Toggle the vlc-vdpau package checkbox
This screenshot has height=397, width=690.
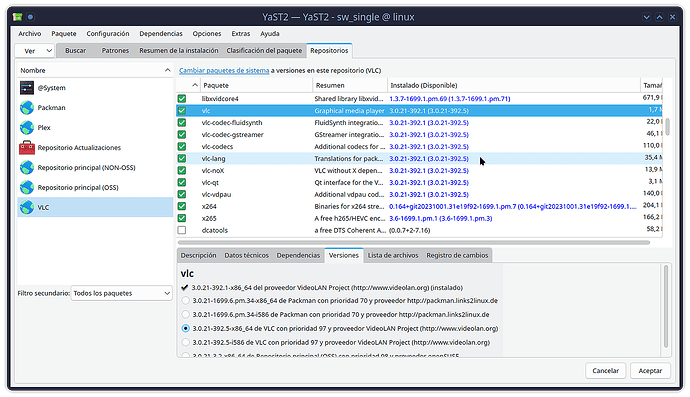coord(182,194)
